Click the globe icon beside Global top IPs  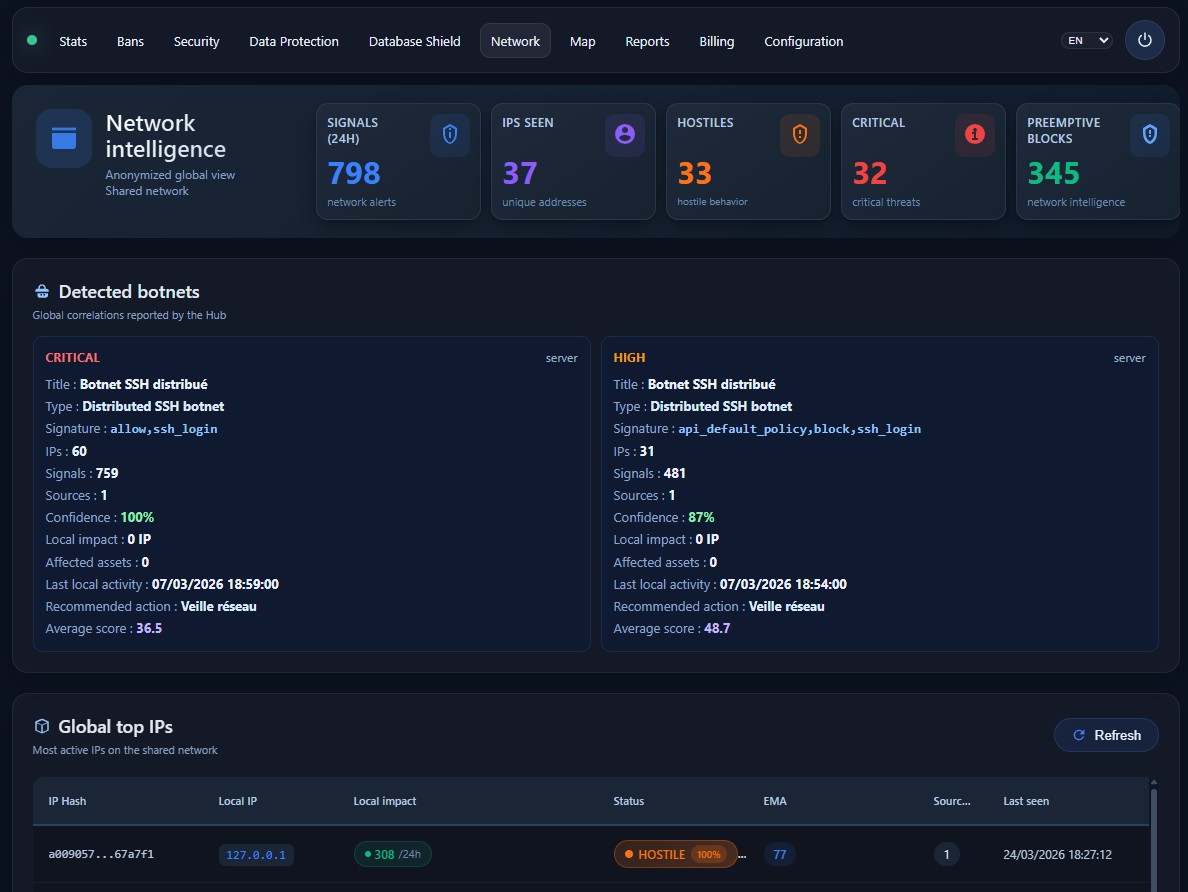41,727
